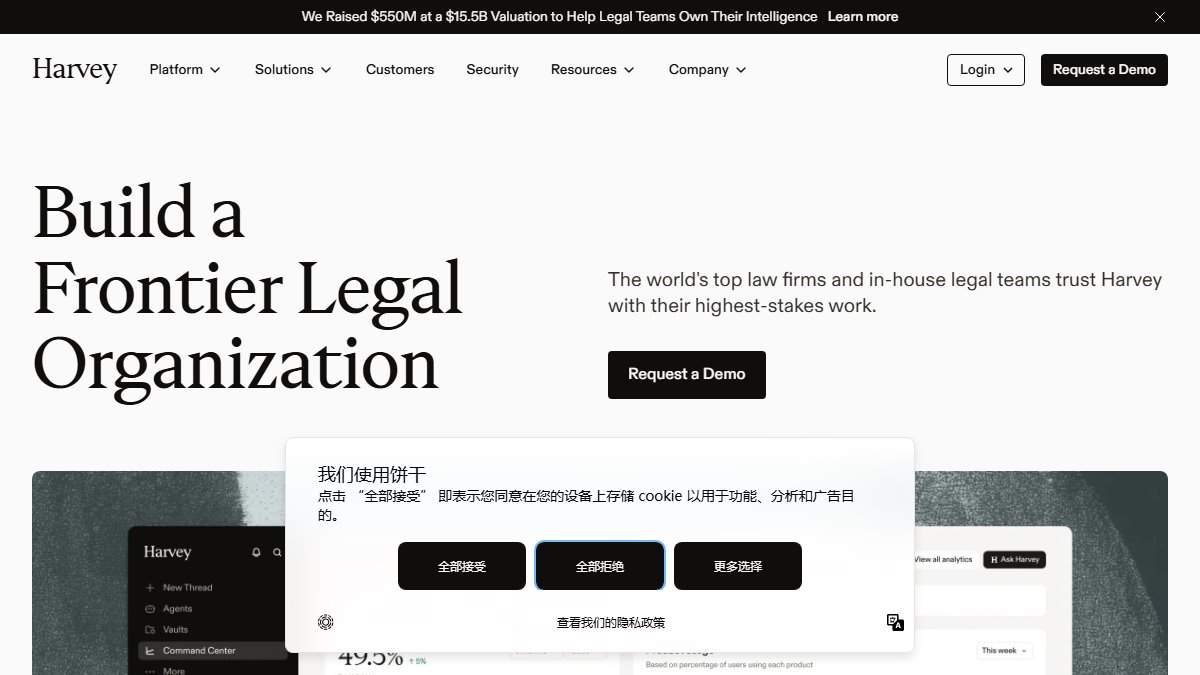Expand the Platform menu chevron
The height and width of the screenshot is (675, 1200).
pos(215,70)
